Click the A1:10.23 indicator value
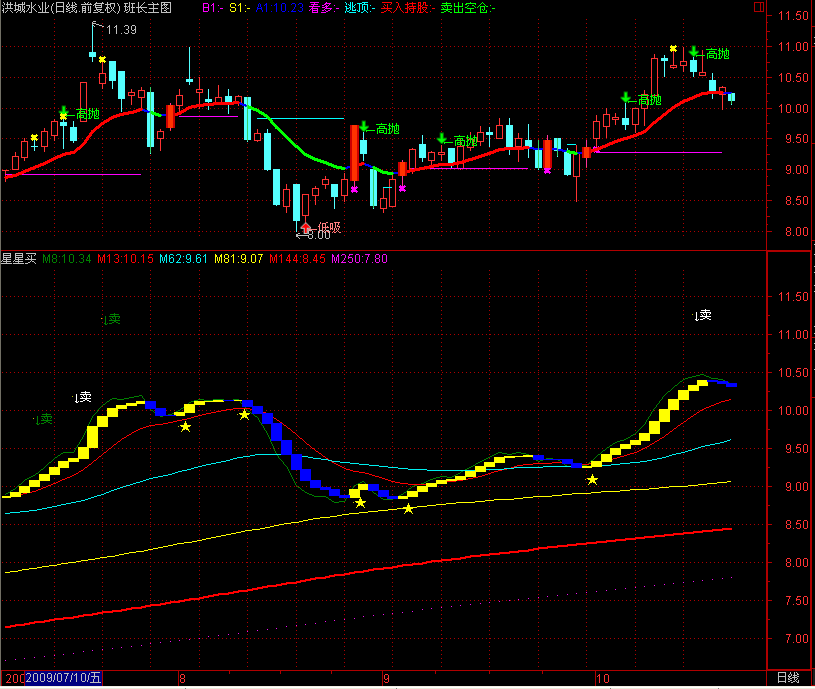 tap(279, 8)
